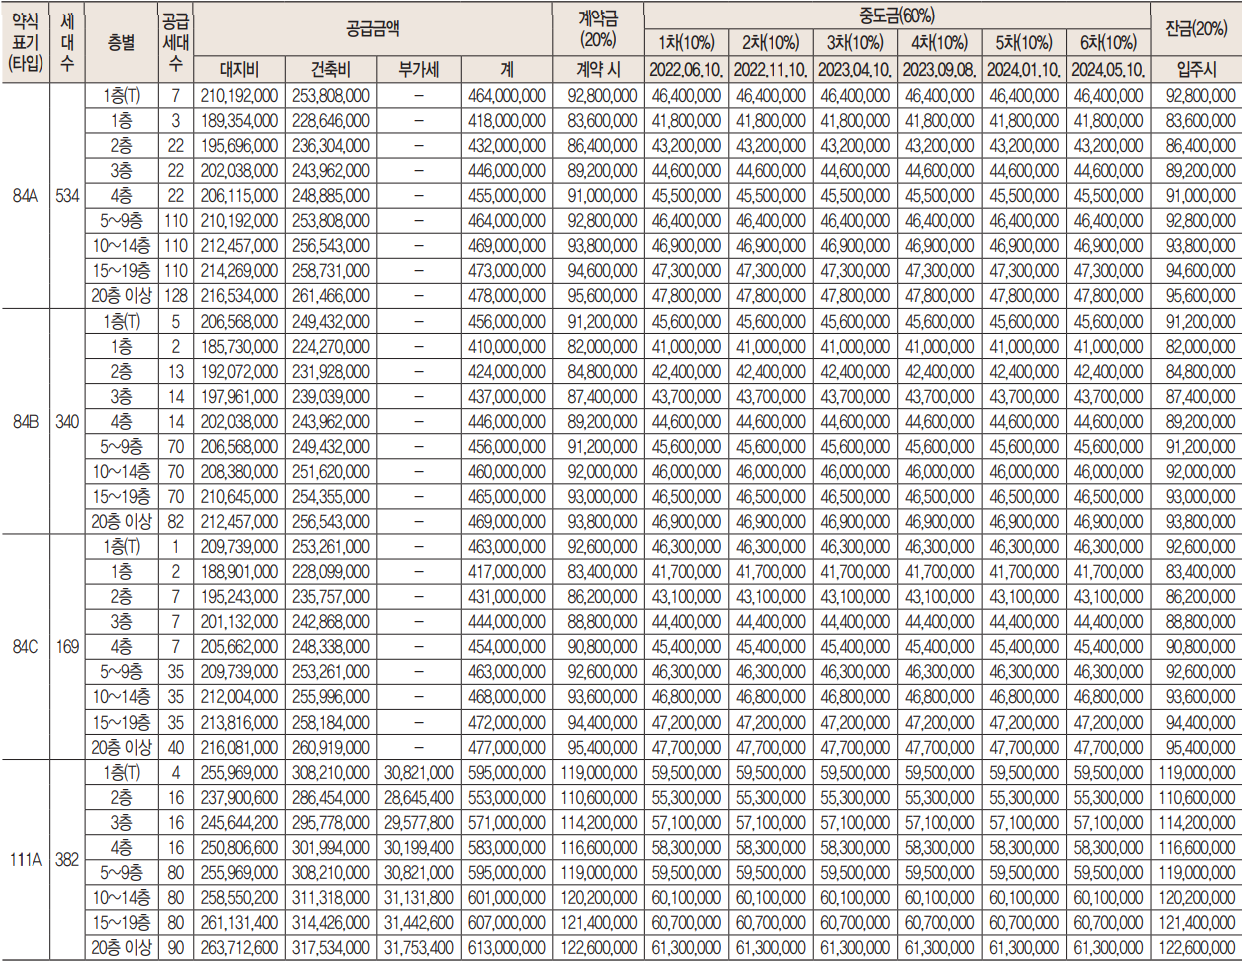Select the 6차(10%) installment header
This screenshot has height=962, width=1242.
[1108, 43]
